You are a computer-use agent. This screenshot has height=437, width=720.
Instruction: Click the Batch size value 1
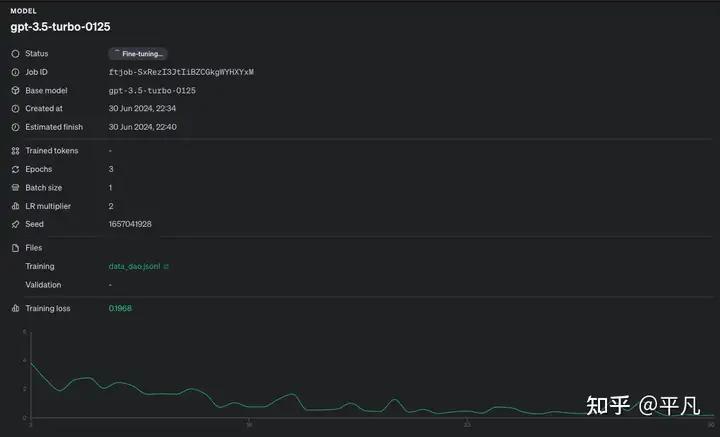pos(110,188)
